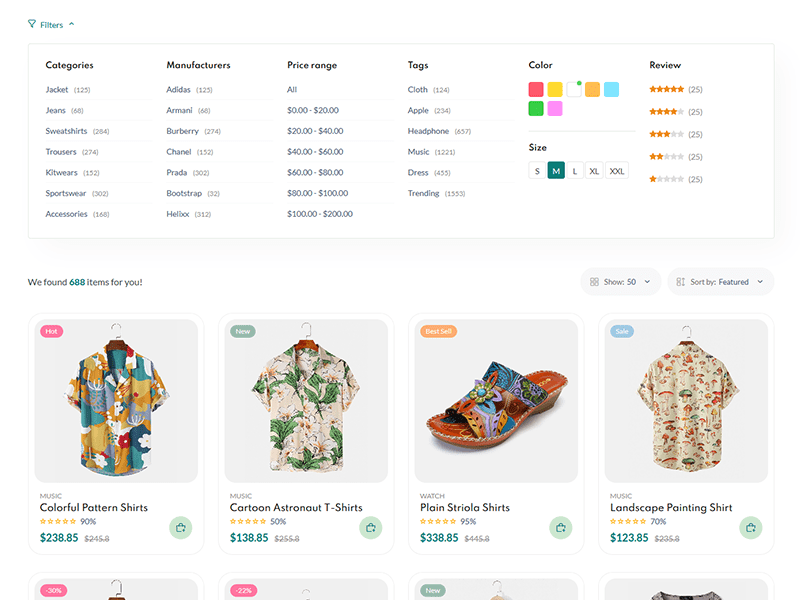The image size is (800, 600).
Task: Open the Headphone tag link
Action: click(428, 131)
